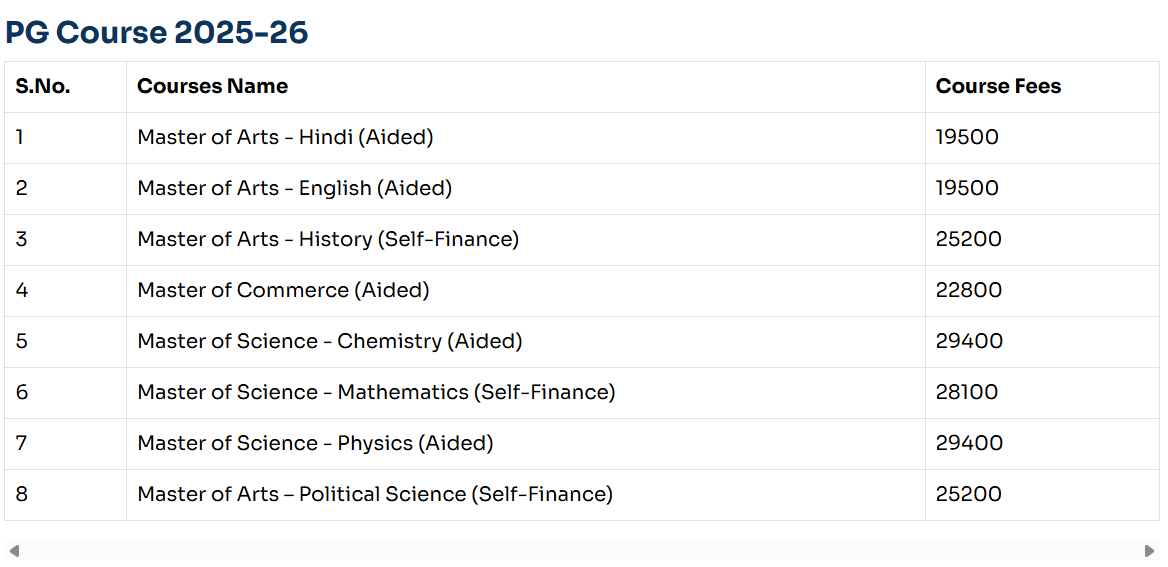The width and height of the screenshot is (1168, 567).
Task: Click the left scroll arrow
Action: 14,551
